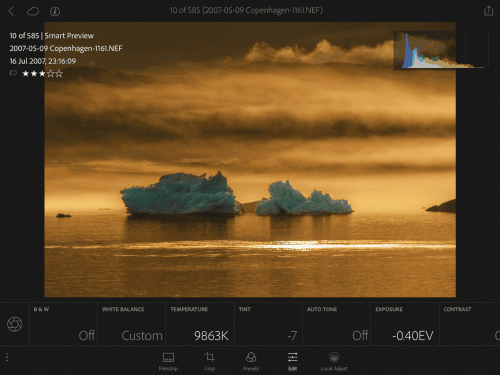Select the Exposure -0.40EV adjustment
Screen dimensions: 500x375
tap(405, 324)
